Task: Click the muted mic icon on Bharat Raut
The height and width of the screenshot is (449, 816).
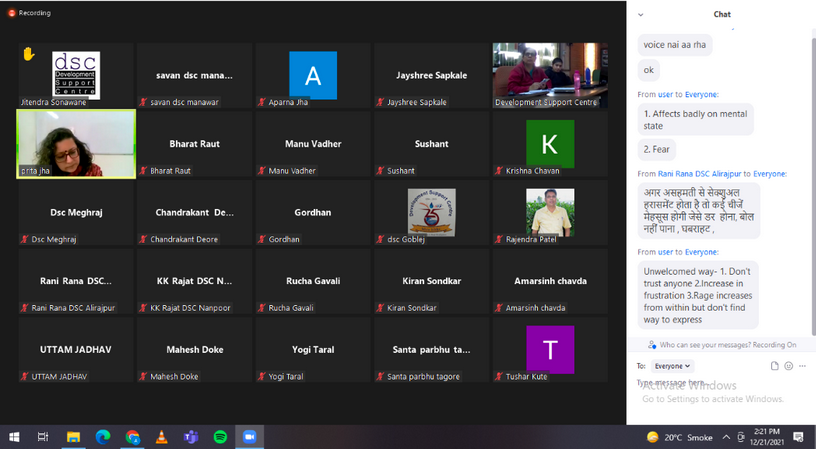Action: pos(144,171)
